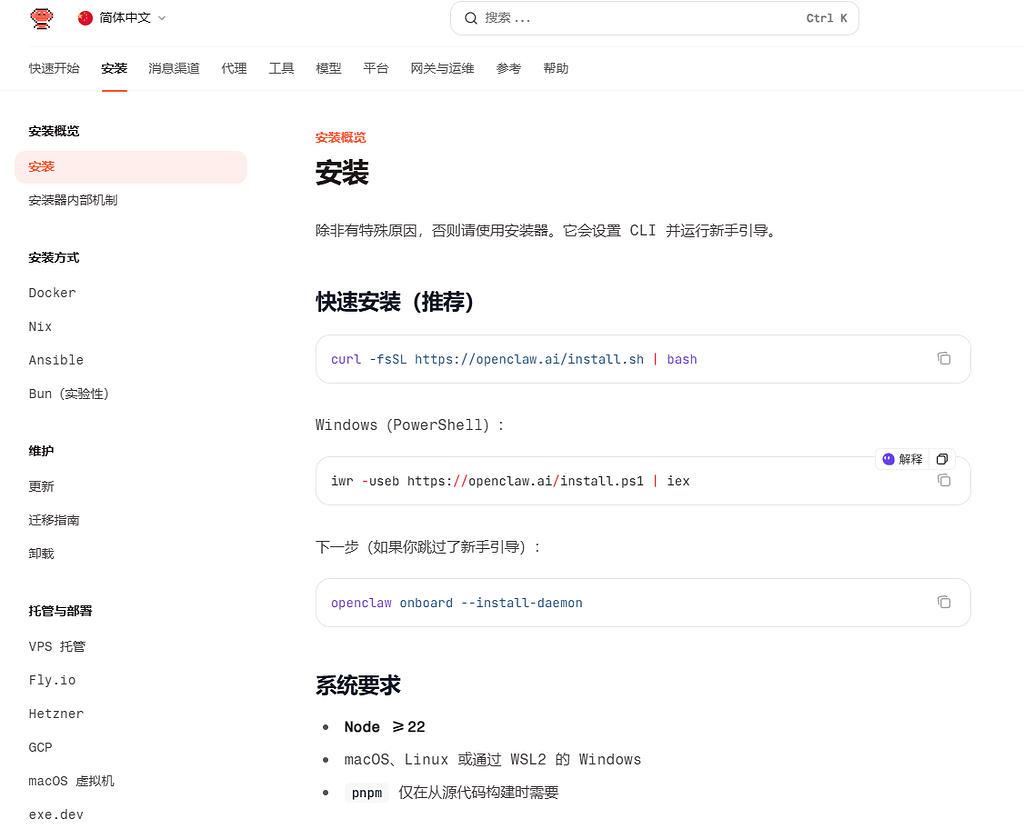This screenshot has width=1024, height=839.
Task: Click the iwr install.ps1 code text
Action: (x=510, y=481)
